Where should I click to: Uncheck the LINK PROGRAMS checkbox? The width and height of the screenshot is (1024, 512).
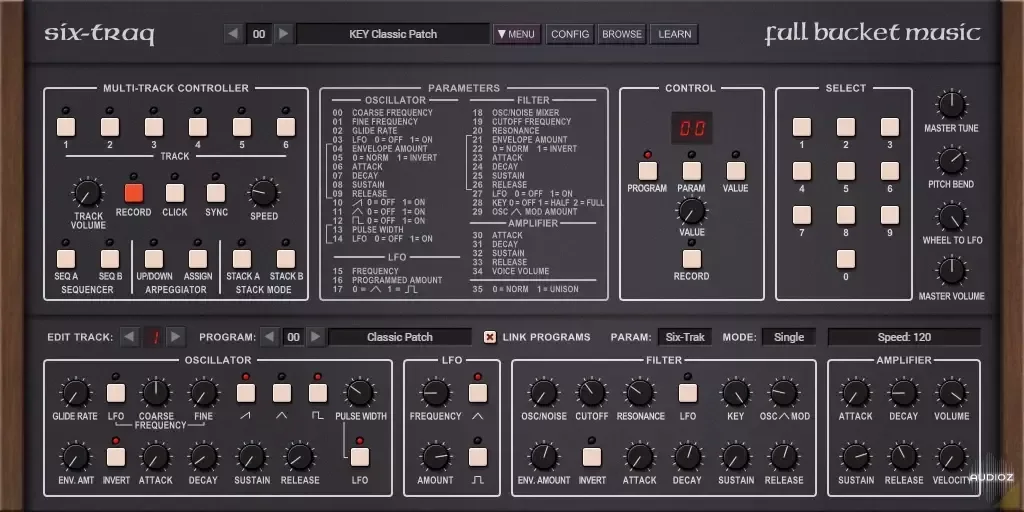490,337
